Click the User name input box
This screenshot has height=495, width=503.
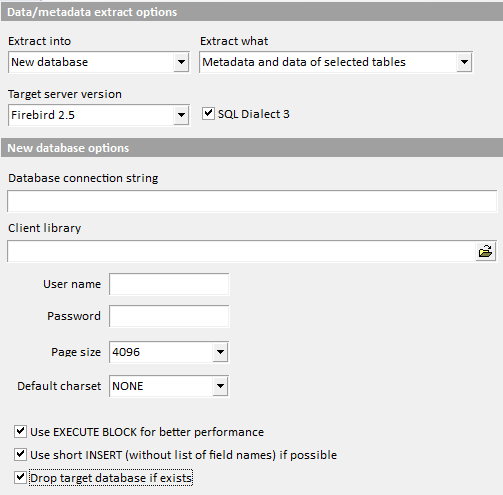(x=169, y=284)
